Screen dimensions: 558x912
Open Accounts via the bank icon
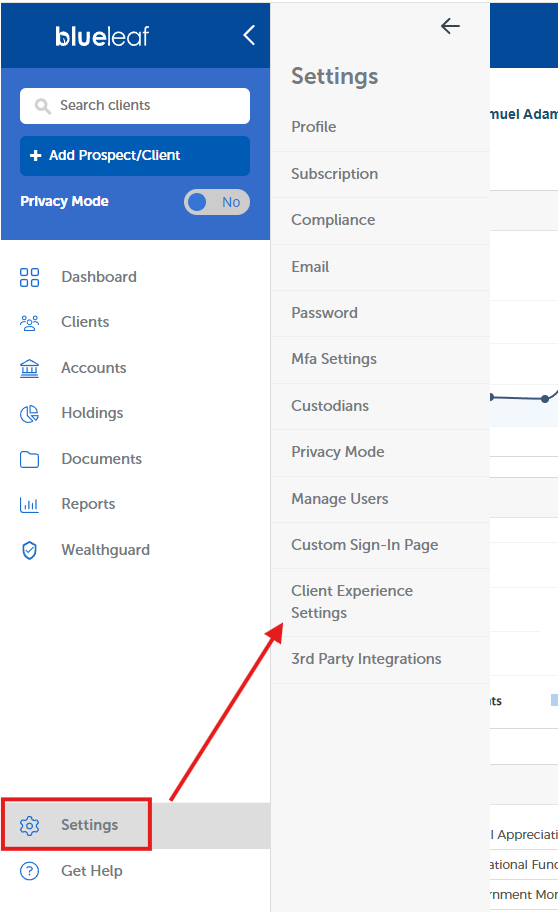point(30,368)
